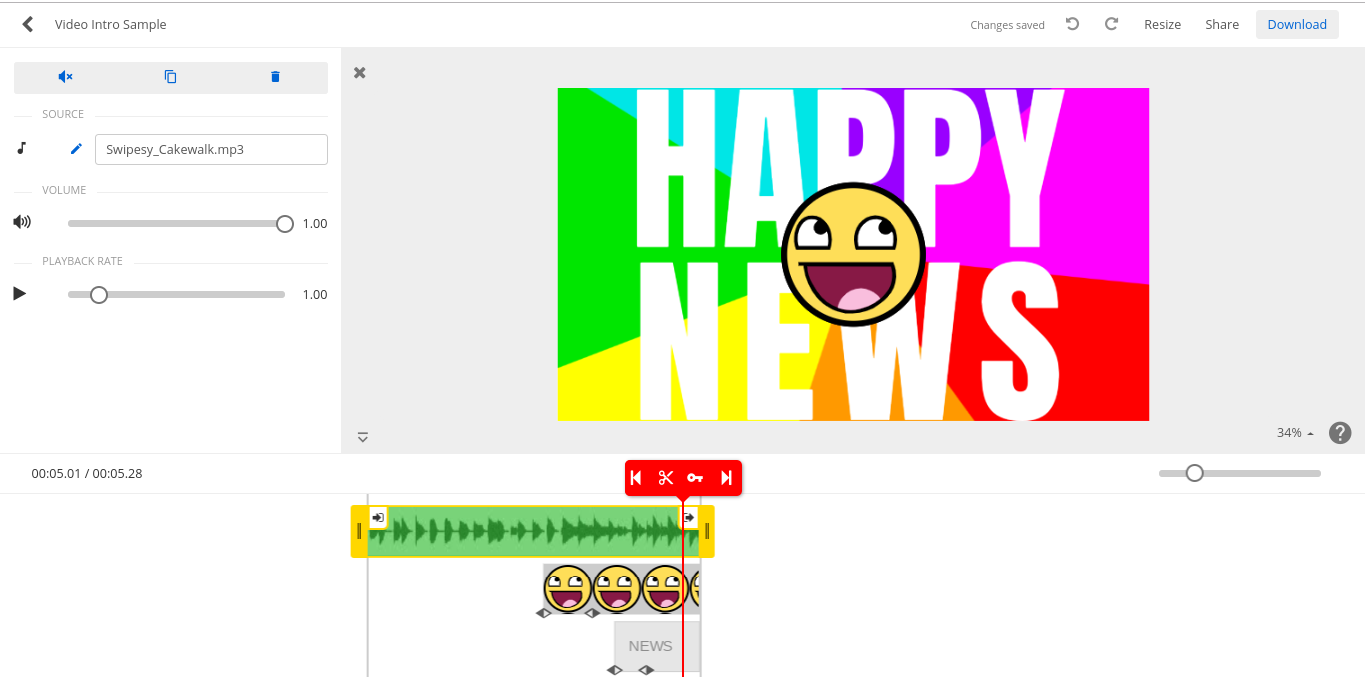
Task: Go back using the arrow beside Video Intro Sample
Action: pos(28,24)
